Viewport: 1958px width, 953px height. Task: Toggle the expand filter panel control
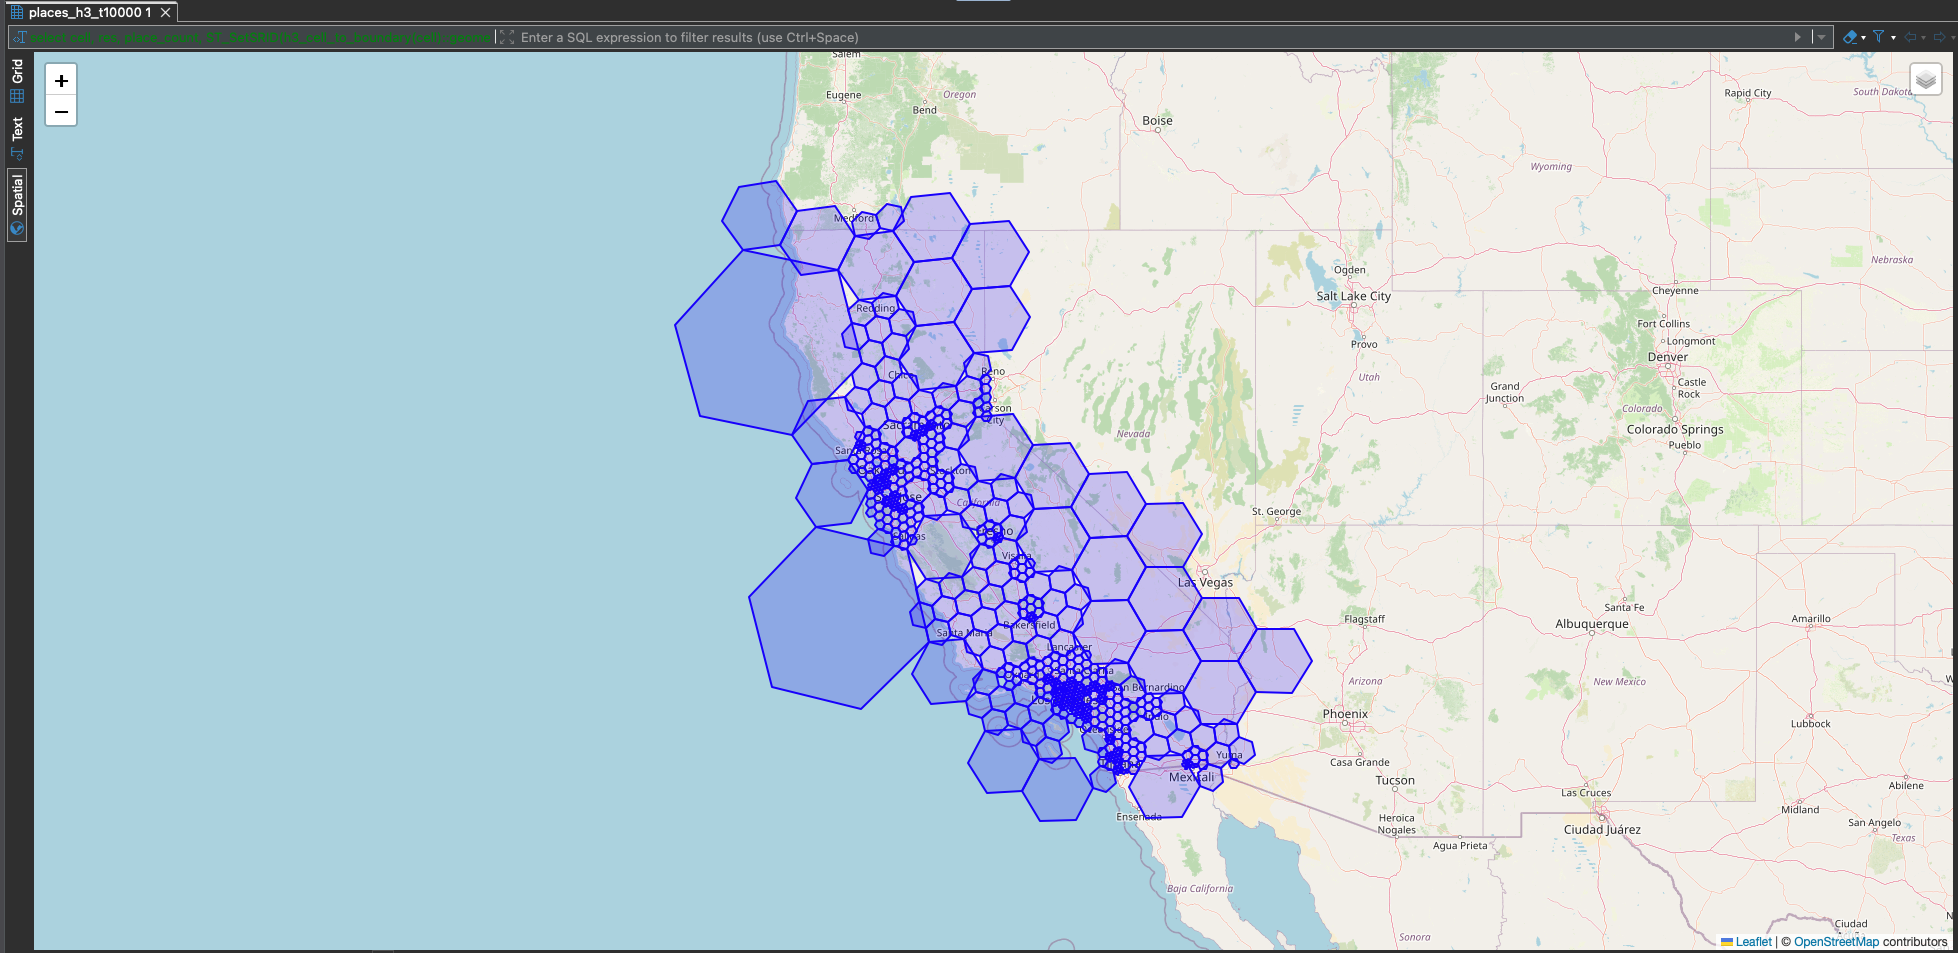click(x=506, y=37)
